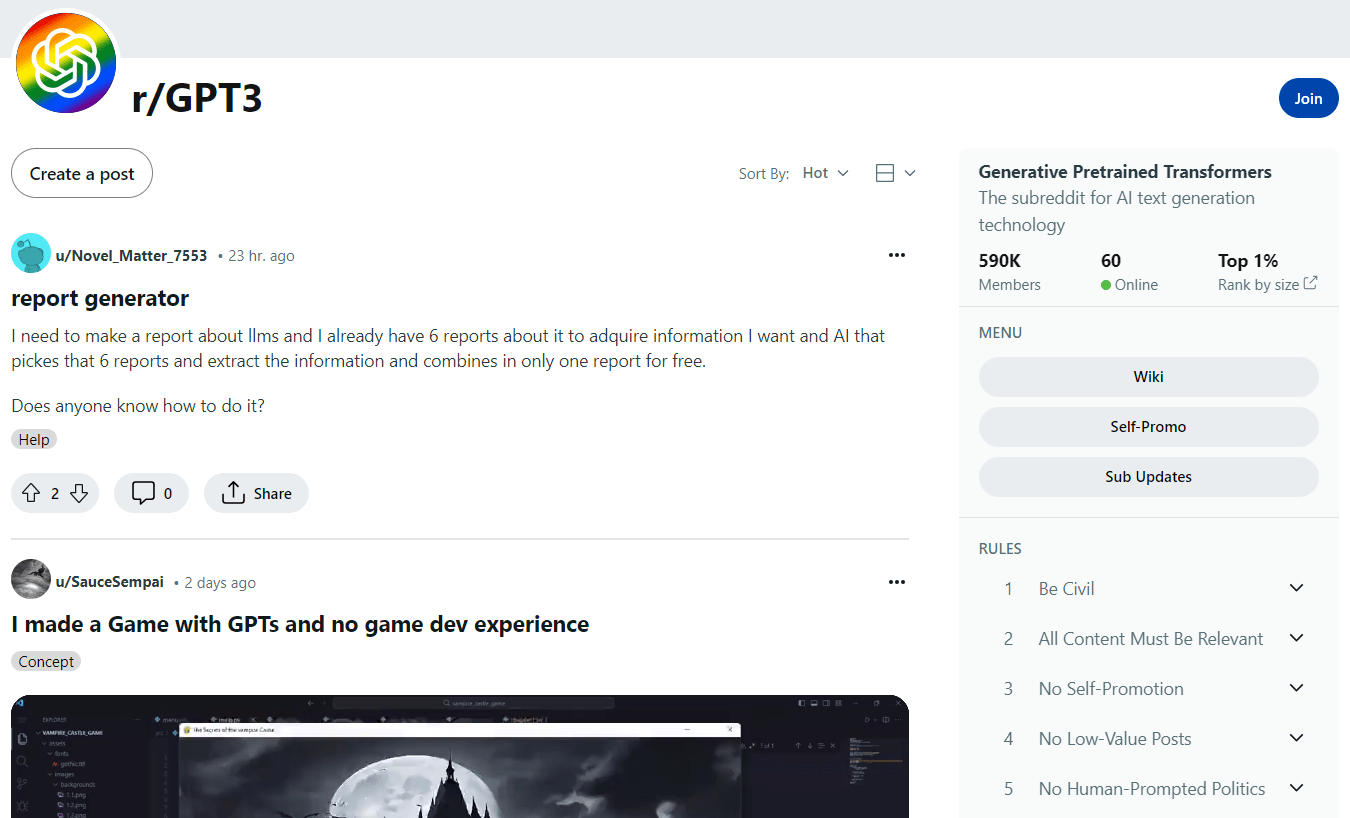The image size is (1350, 818).
Task: Open u/Novel_Matter_7553 profile link
Action: [131, 256]
